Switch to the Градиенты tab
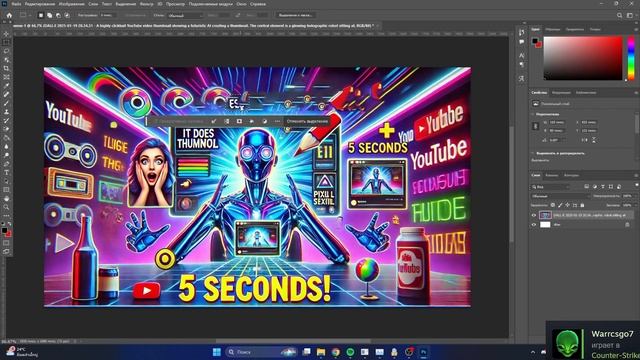The image size is (640, 360). click(575, 29)
